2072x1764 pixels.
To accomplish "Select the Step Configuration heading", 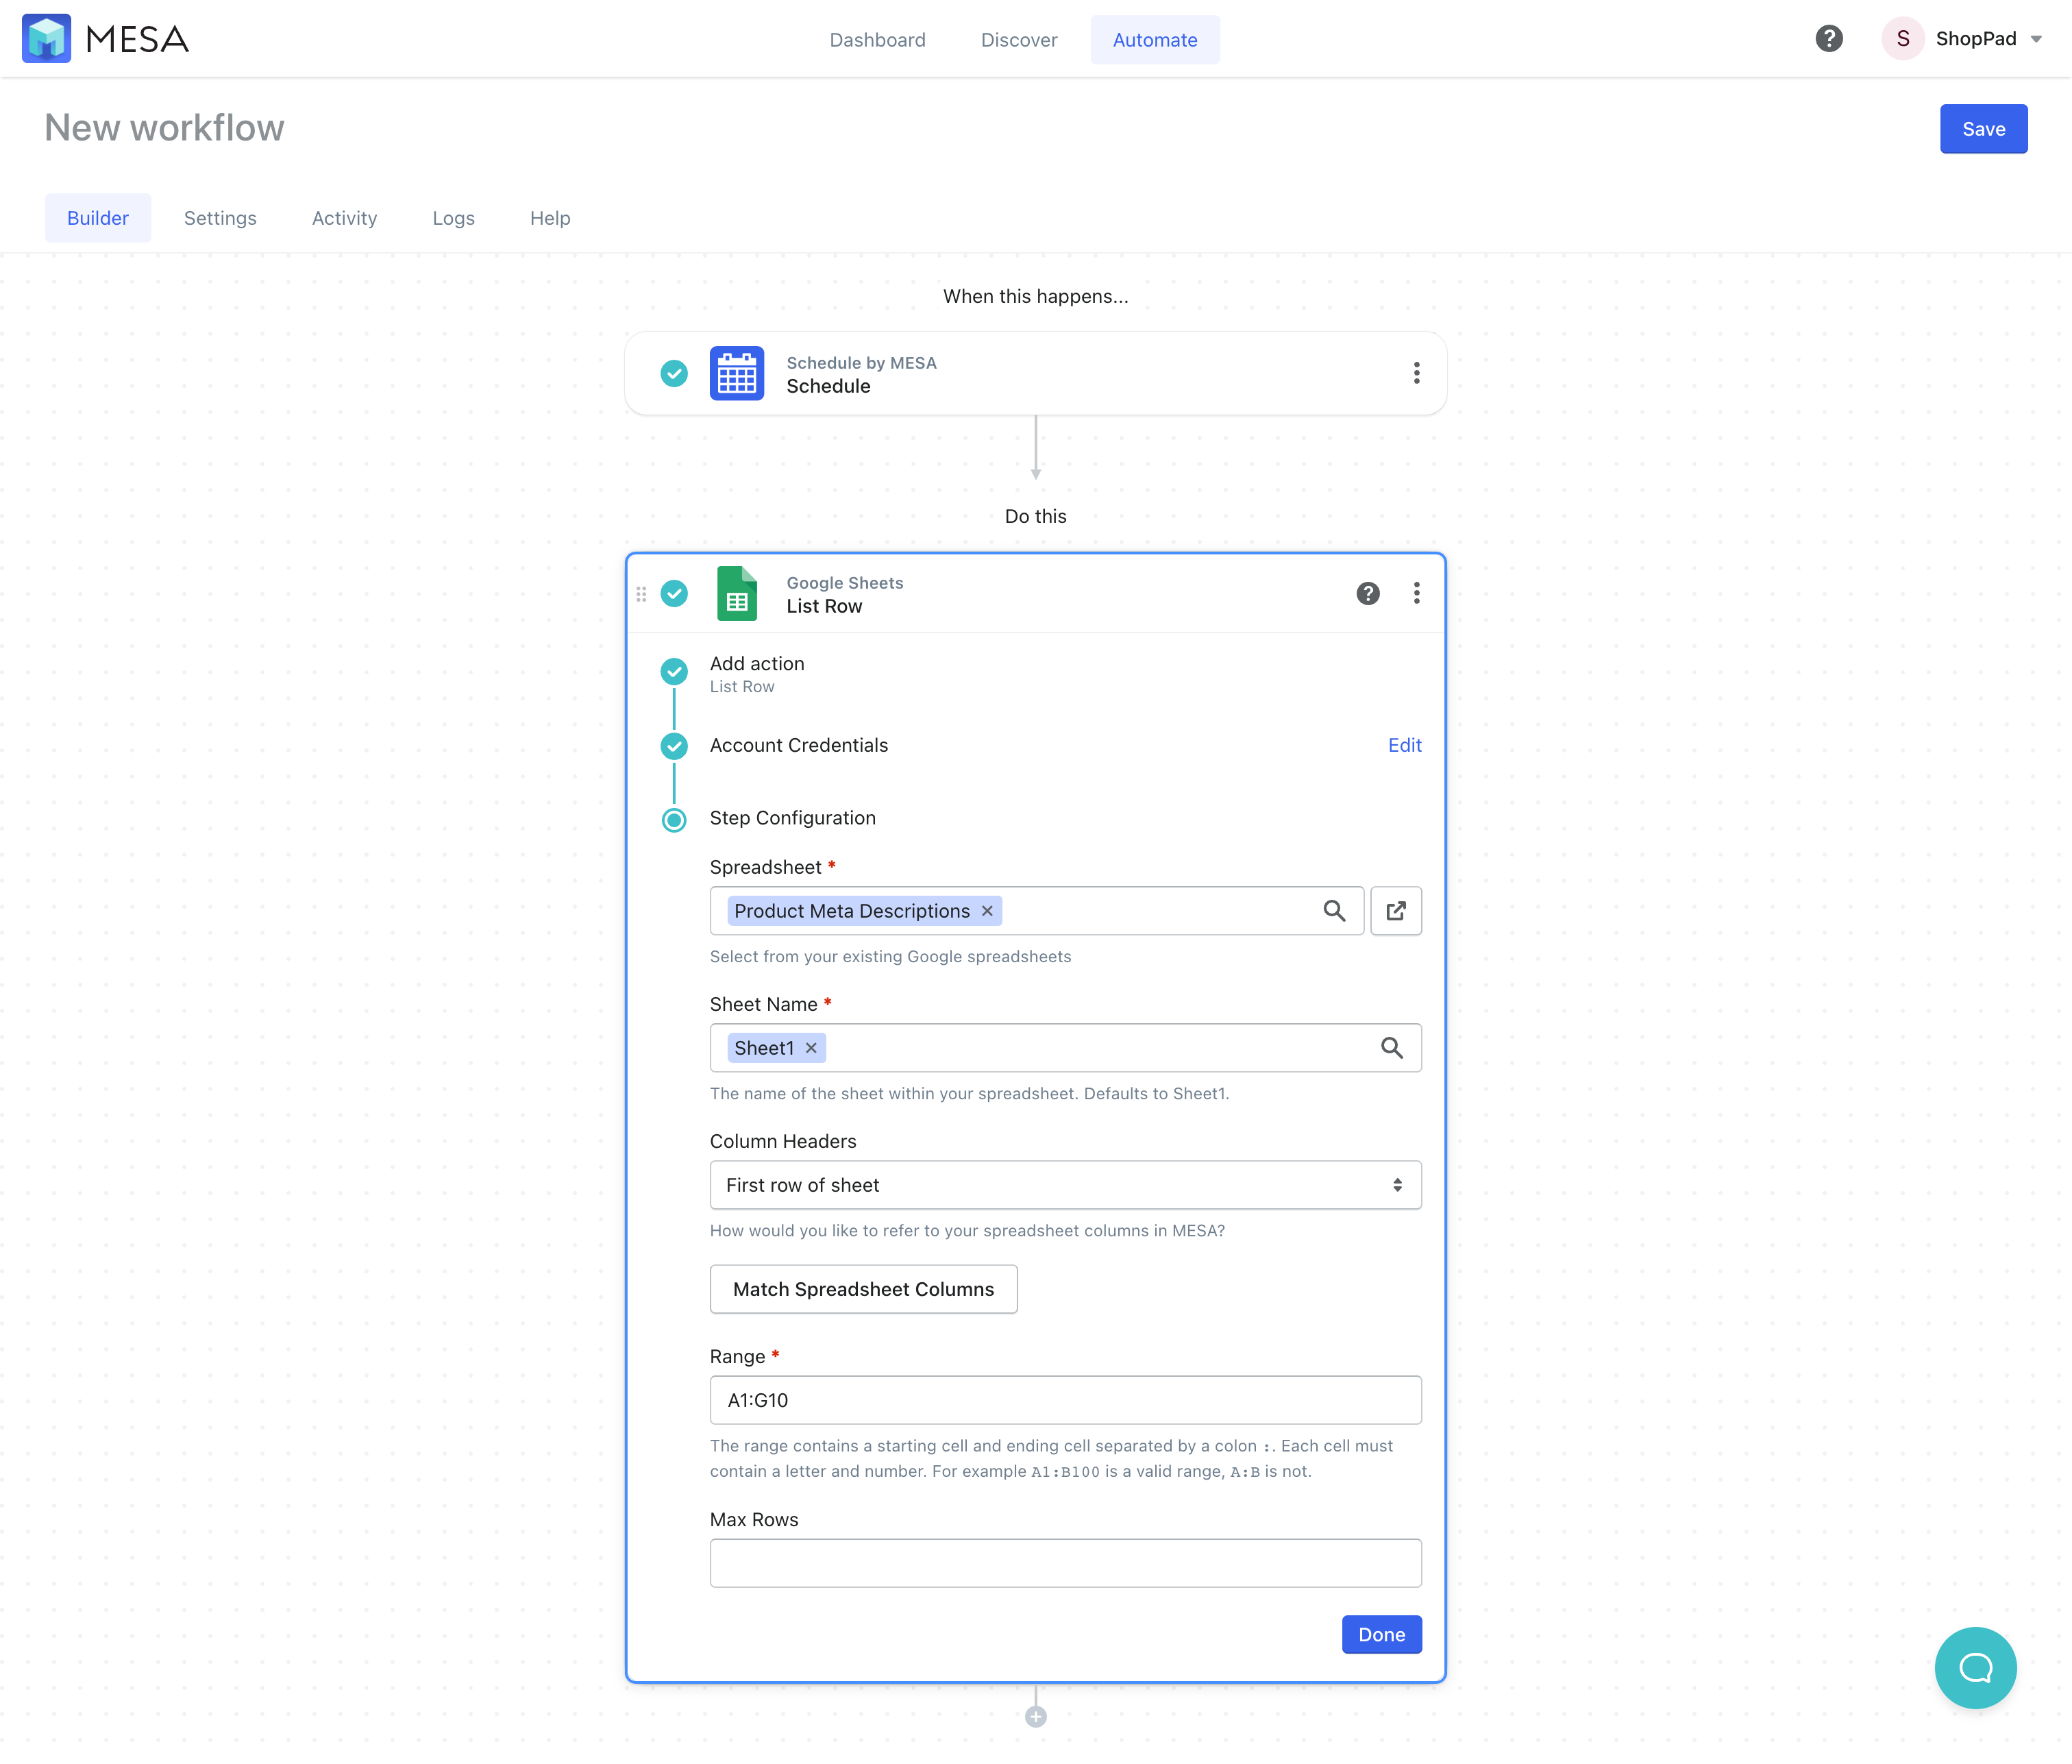I will pos(792,818).
